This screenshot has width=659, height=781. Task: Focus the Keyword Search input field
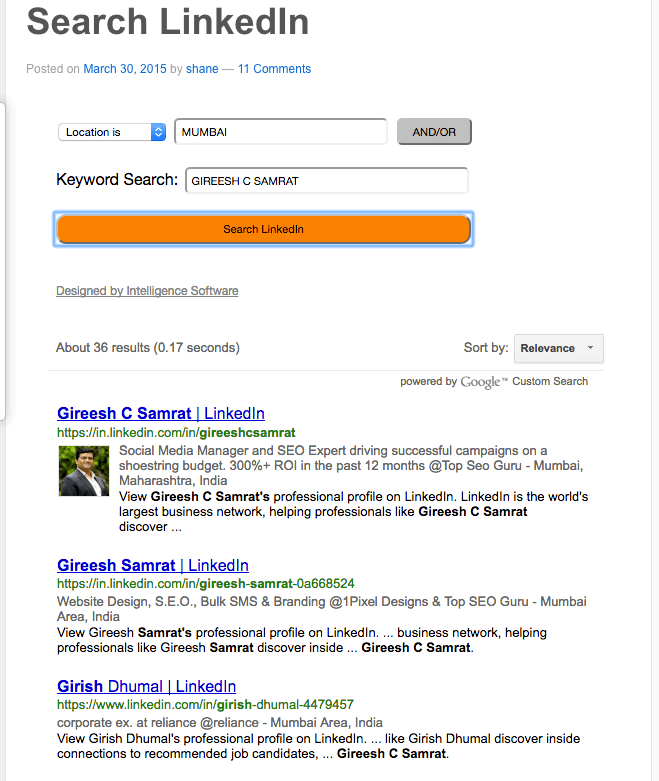[x=326, y=180]
